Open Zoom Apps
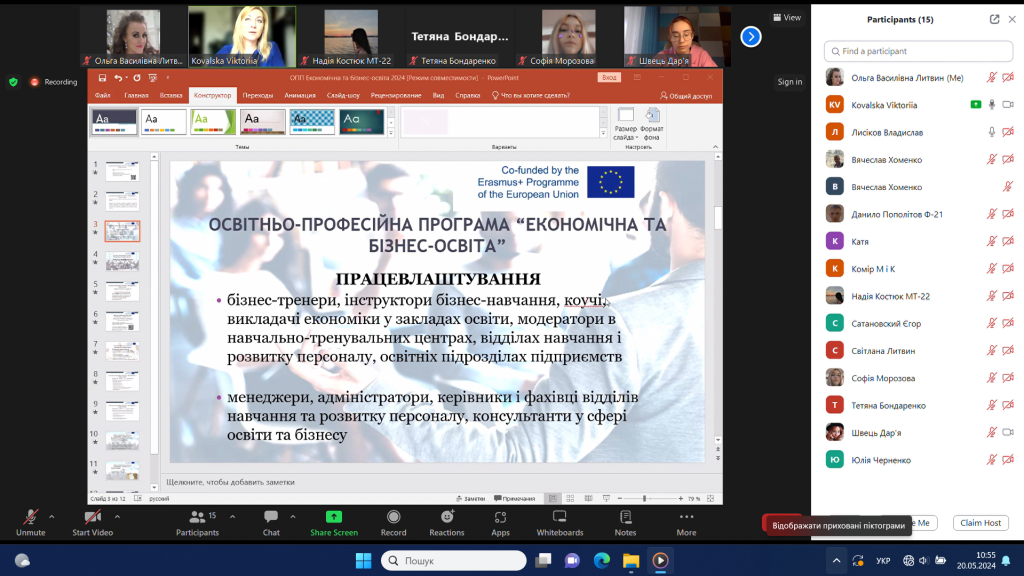This screenshot has width=1024, height=576. click(x=500, y=523)
